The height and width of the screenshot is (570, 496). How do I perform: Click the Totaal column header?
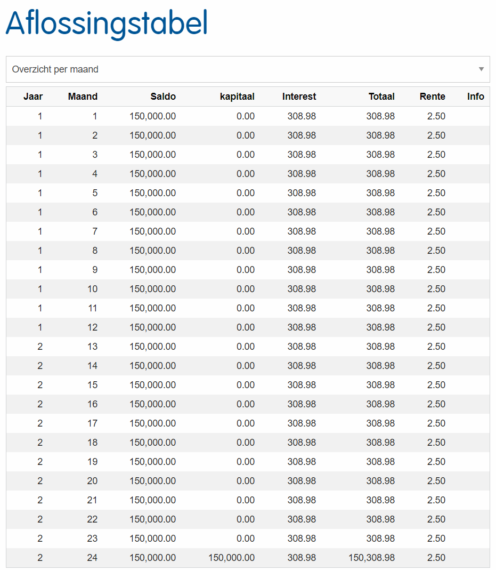pyautogui.click(x=381, y=97)
